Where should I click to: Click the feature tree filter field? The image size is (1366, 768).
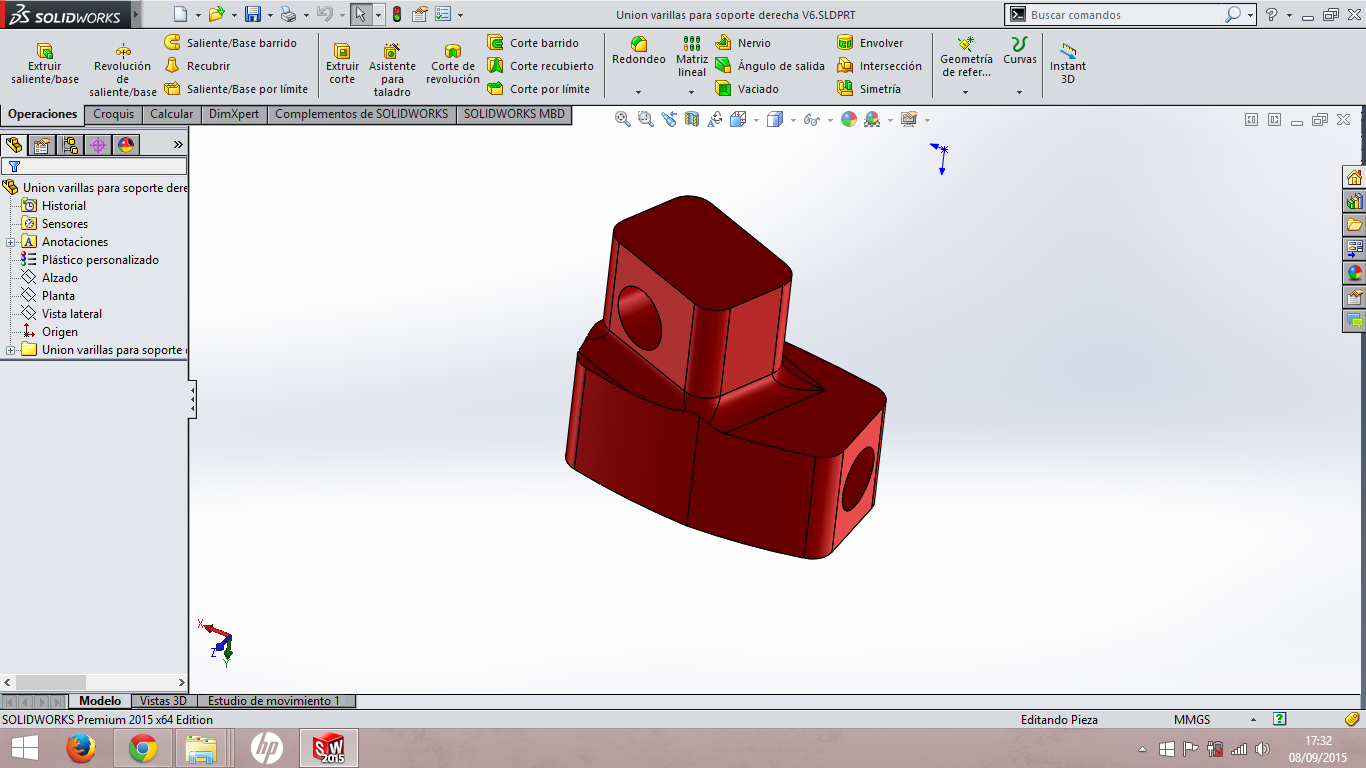pyautogui.click(x=94, y=166)
